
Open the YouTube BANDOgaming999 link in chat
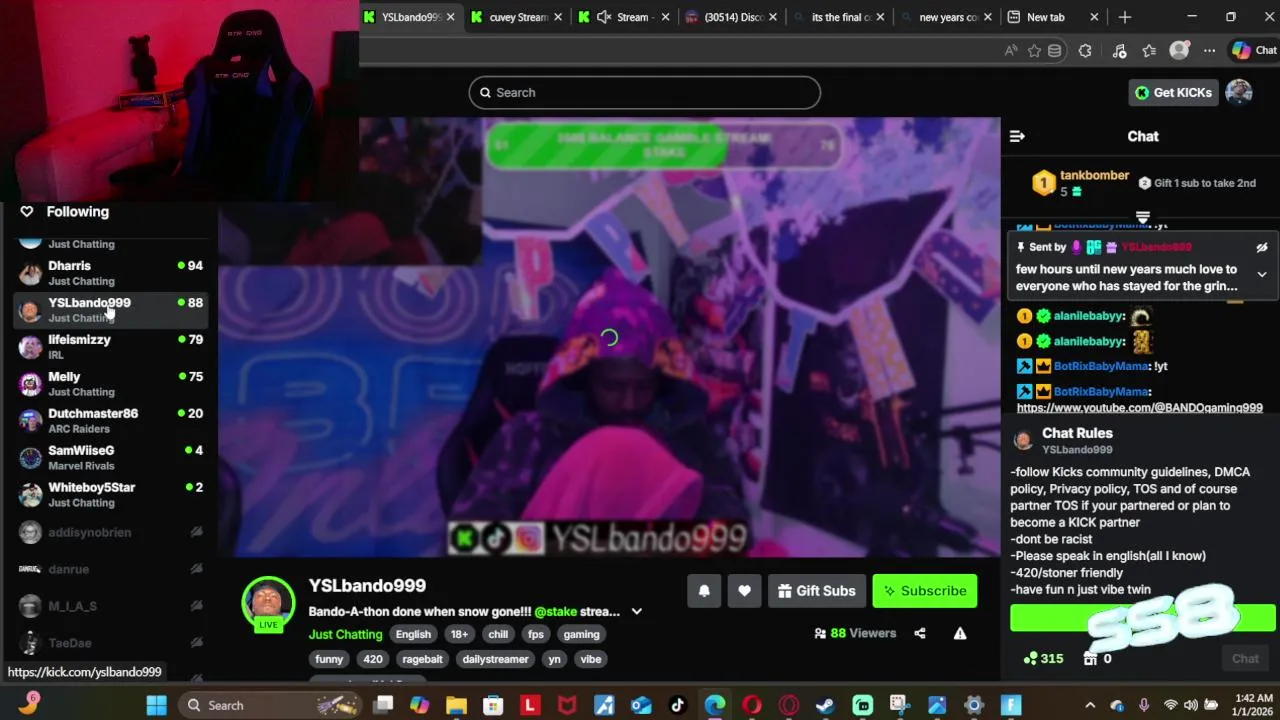pyautogui.click(x=1140, y=408)
